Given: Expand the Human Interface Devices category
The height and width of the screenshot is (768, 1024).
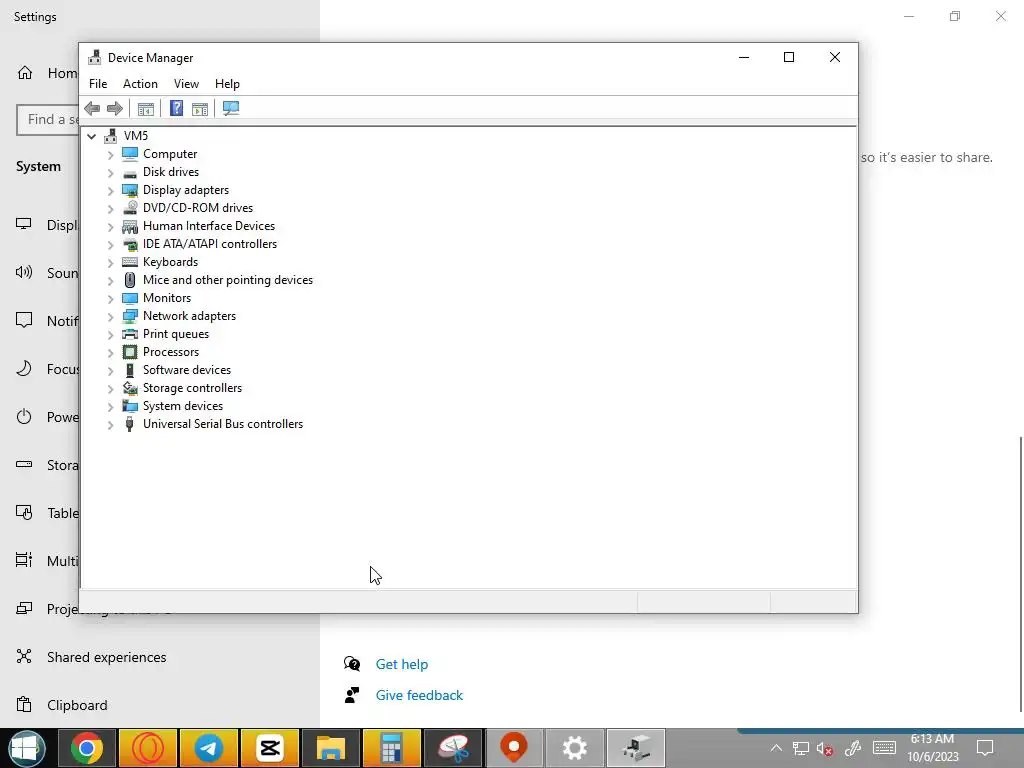Looking at the screenshot, I should [x=110, y=227].
